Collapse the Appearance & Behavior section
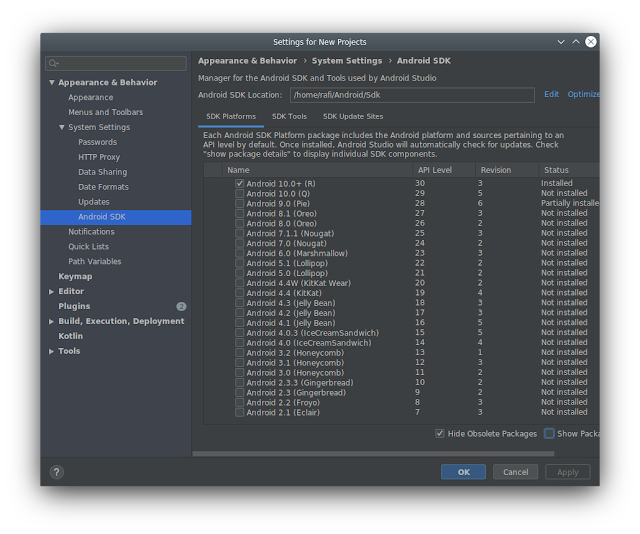 (52, 82)
